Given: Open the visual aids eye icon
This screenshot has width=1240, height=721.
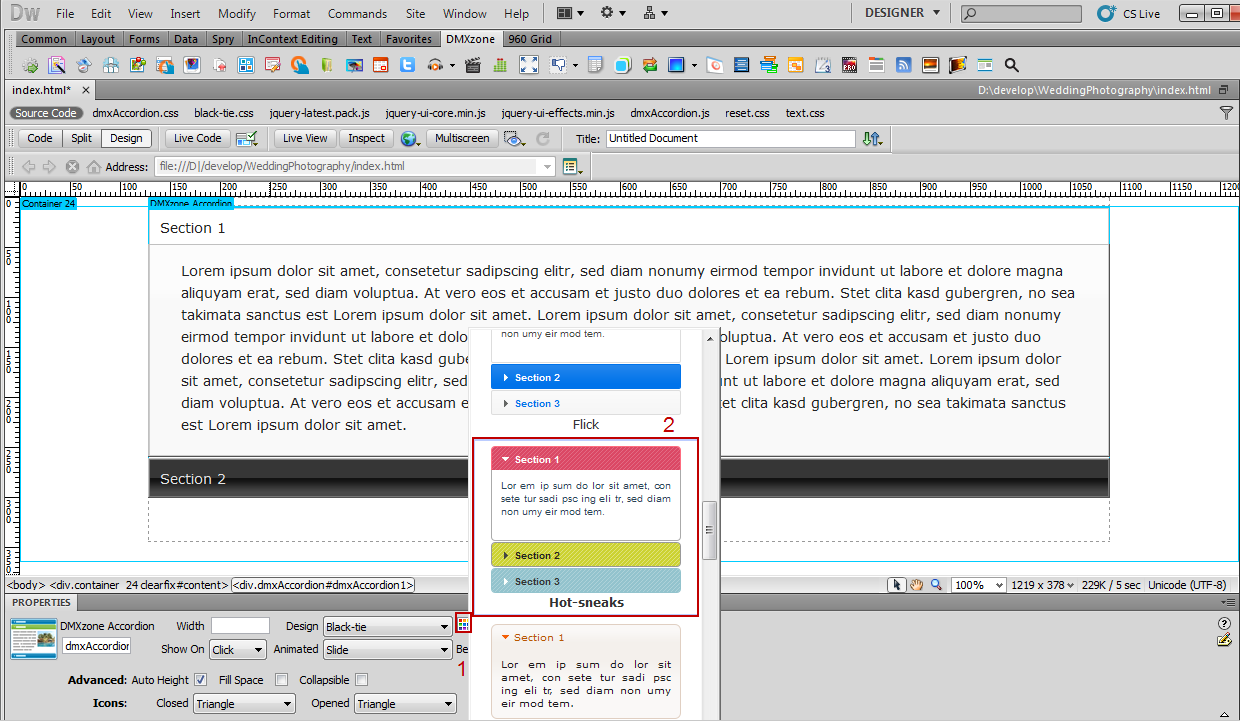Looking at the screenshot, I should point(515,139).
